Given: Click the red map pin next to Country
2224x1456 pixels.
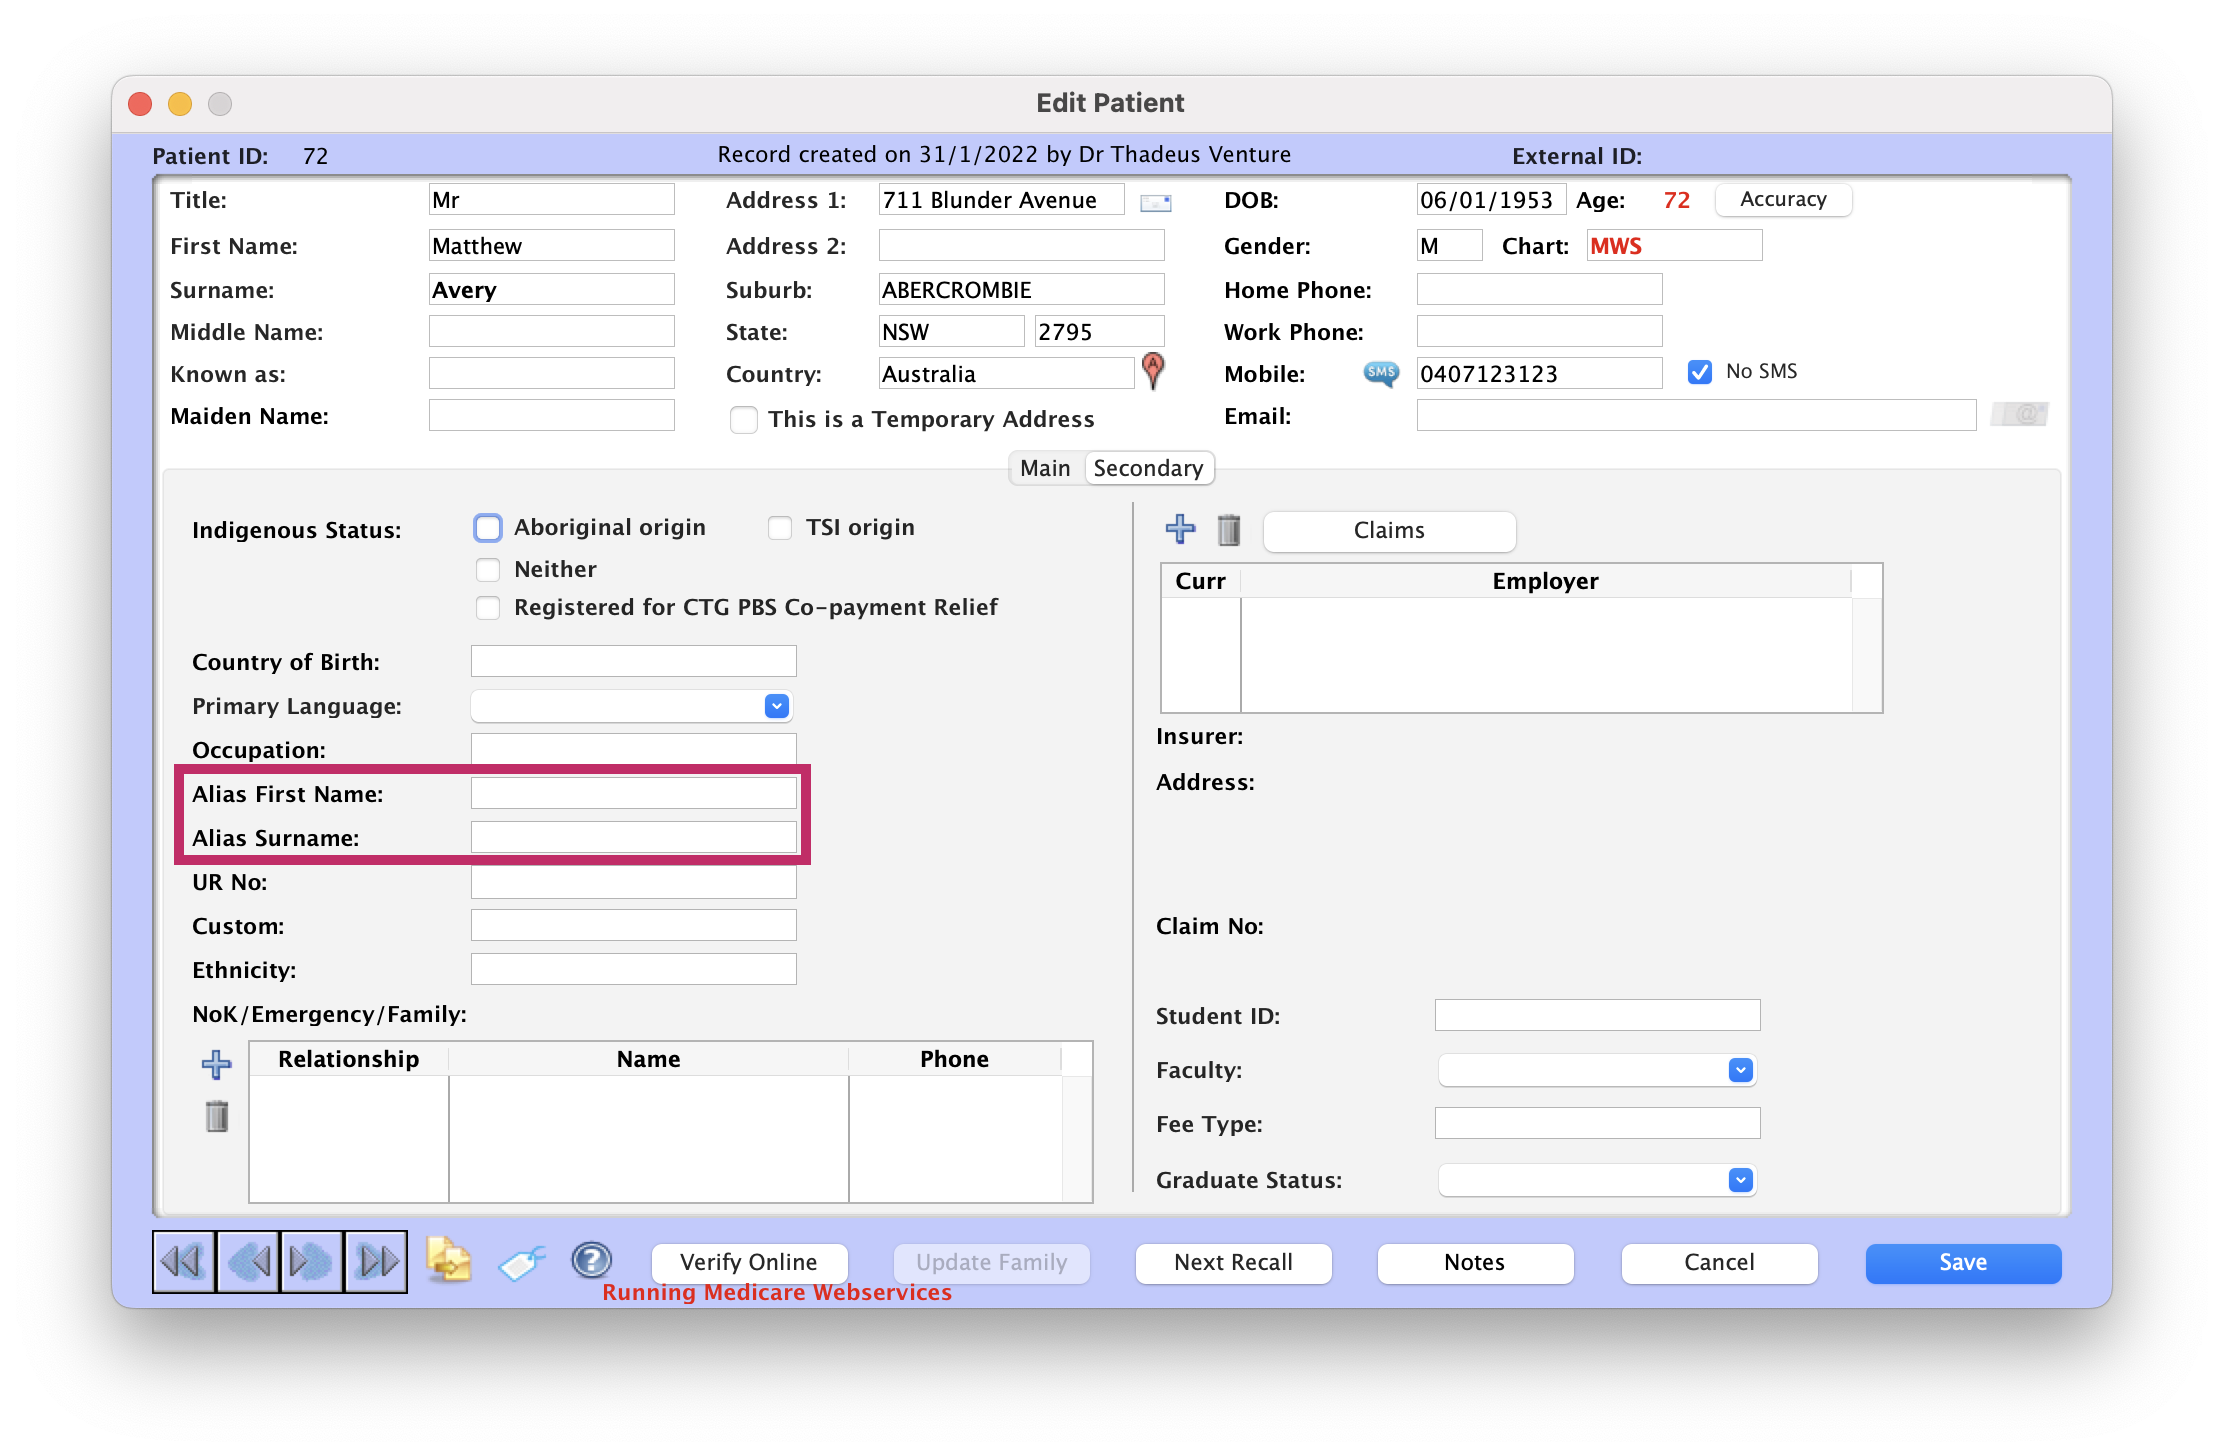Looking at the screenshot, I should (x=1153, y=372).
